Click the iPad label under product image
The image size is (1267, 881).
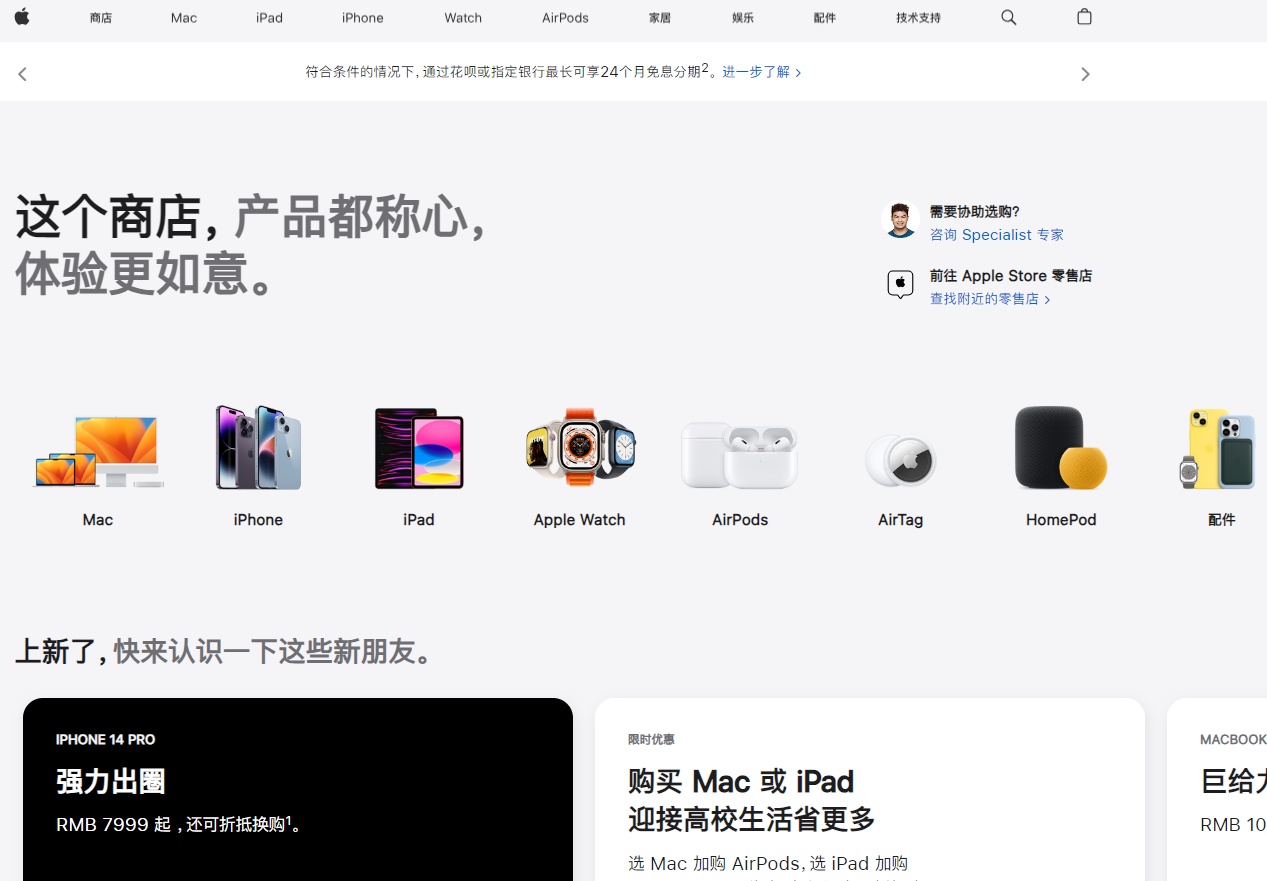[419, 520]
